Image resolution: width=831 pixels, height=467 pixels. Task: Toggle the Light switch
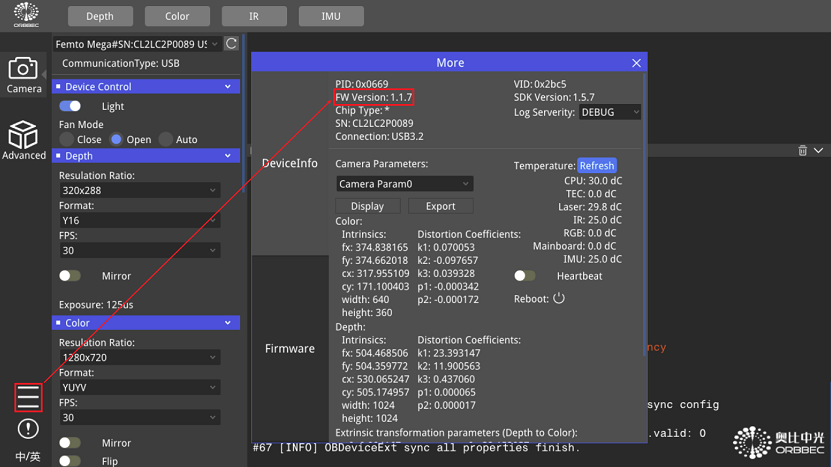pos(71,106)
